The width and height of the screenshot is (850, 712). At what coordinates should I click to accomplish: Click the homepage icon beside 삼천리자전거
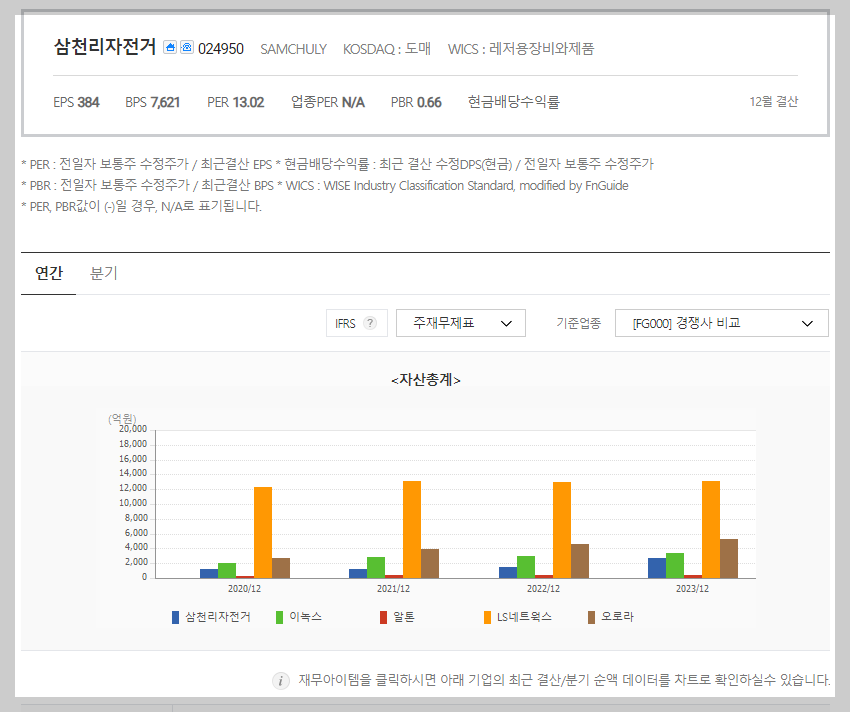click(x=170, y=47)
